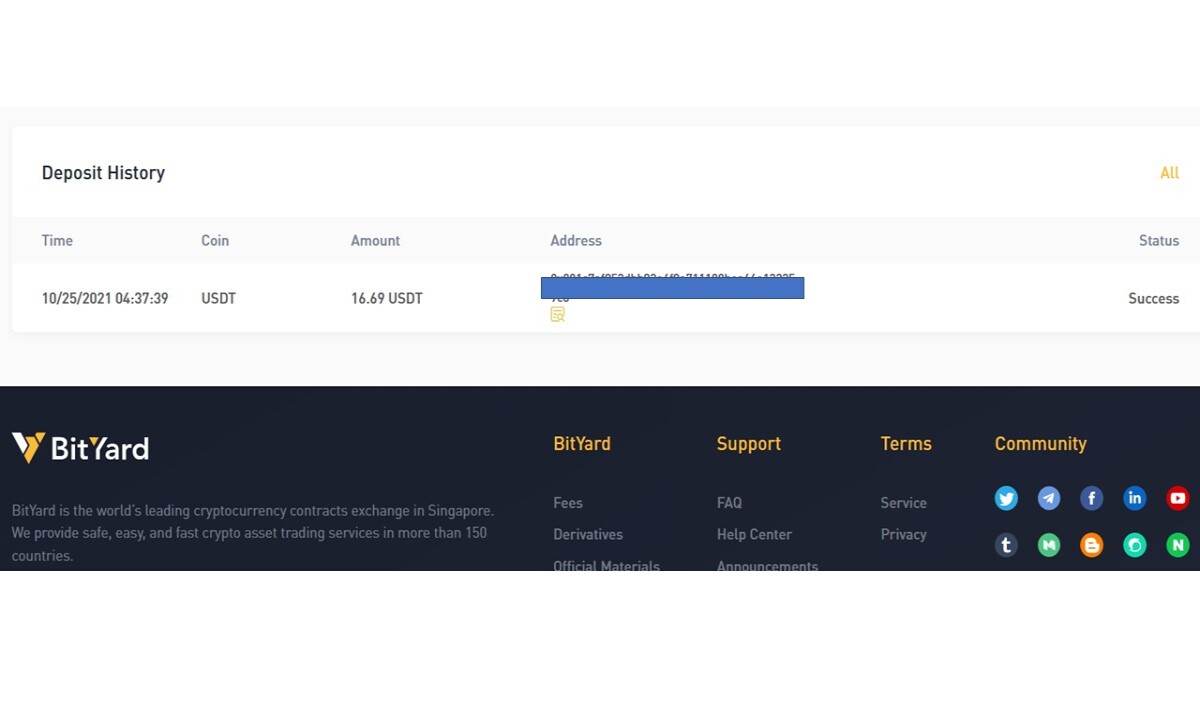Click the orange Blogger icon
This screenshot has width=1200, height=720.
(x=1092, y=545)
